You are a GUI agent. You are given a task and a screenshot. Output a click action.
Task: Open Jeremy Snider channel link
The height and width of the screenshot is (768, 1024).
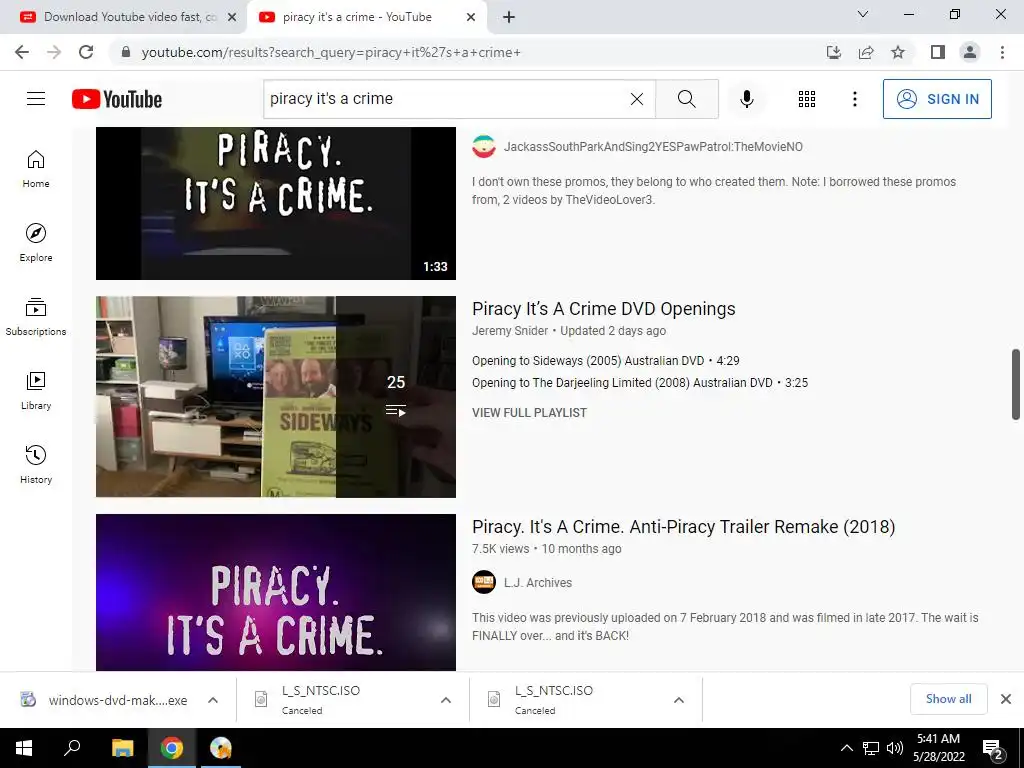[510, 330]
